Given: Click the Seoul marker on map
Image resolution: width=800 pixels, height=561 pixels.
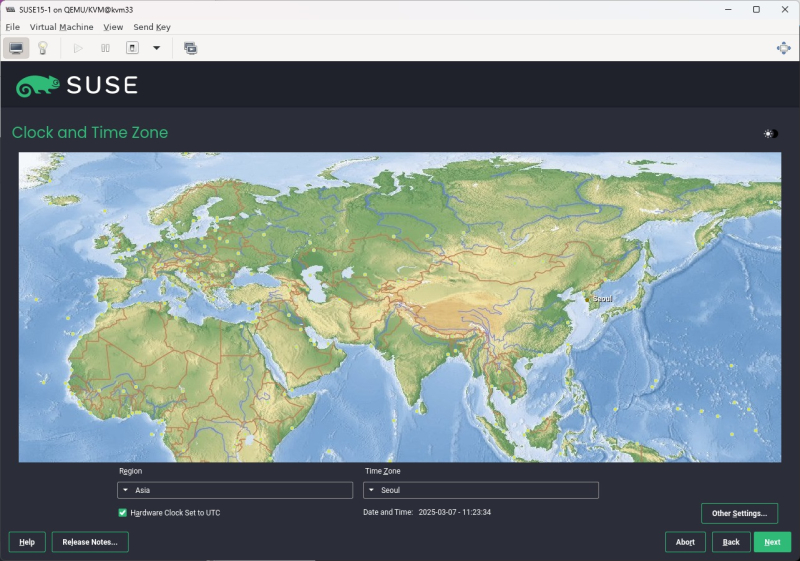Looking at the screenshot, I should tap(587, 300).
